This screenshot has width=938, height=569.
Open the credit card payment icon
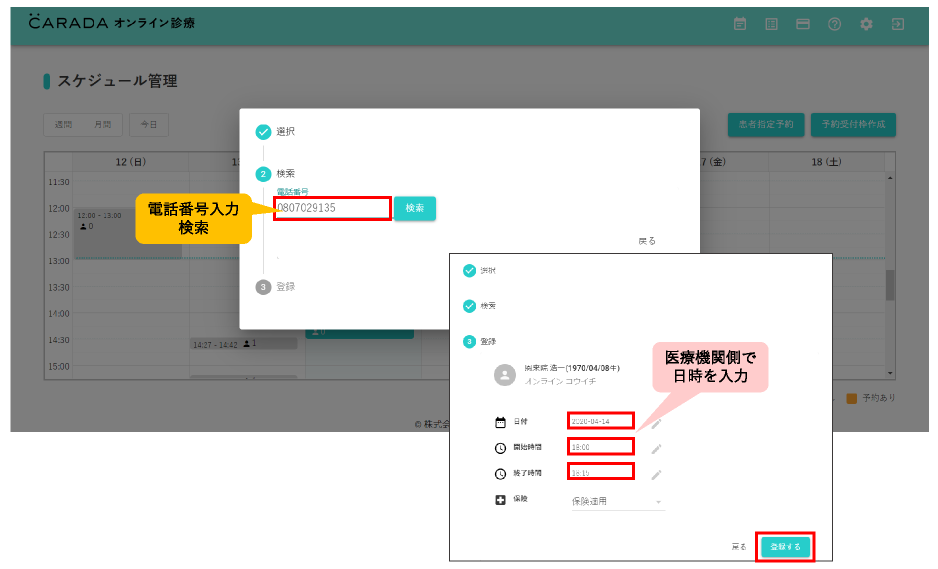point(802,24)
